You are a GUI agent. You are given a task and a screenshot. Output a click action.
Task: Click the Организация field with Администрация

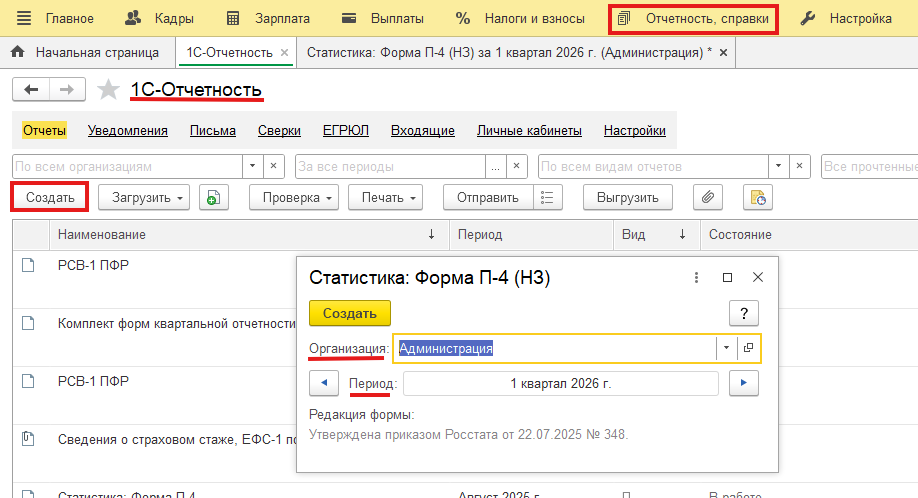click(x=554, y=348)
